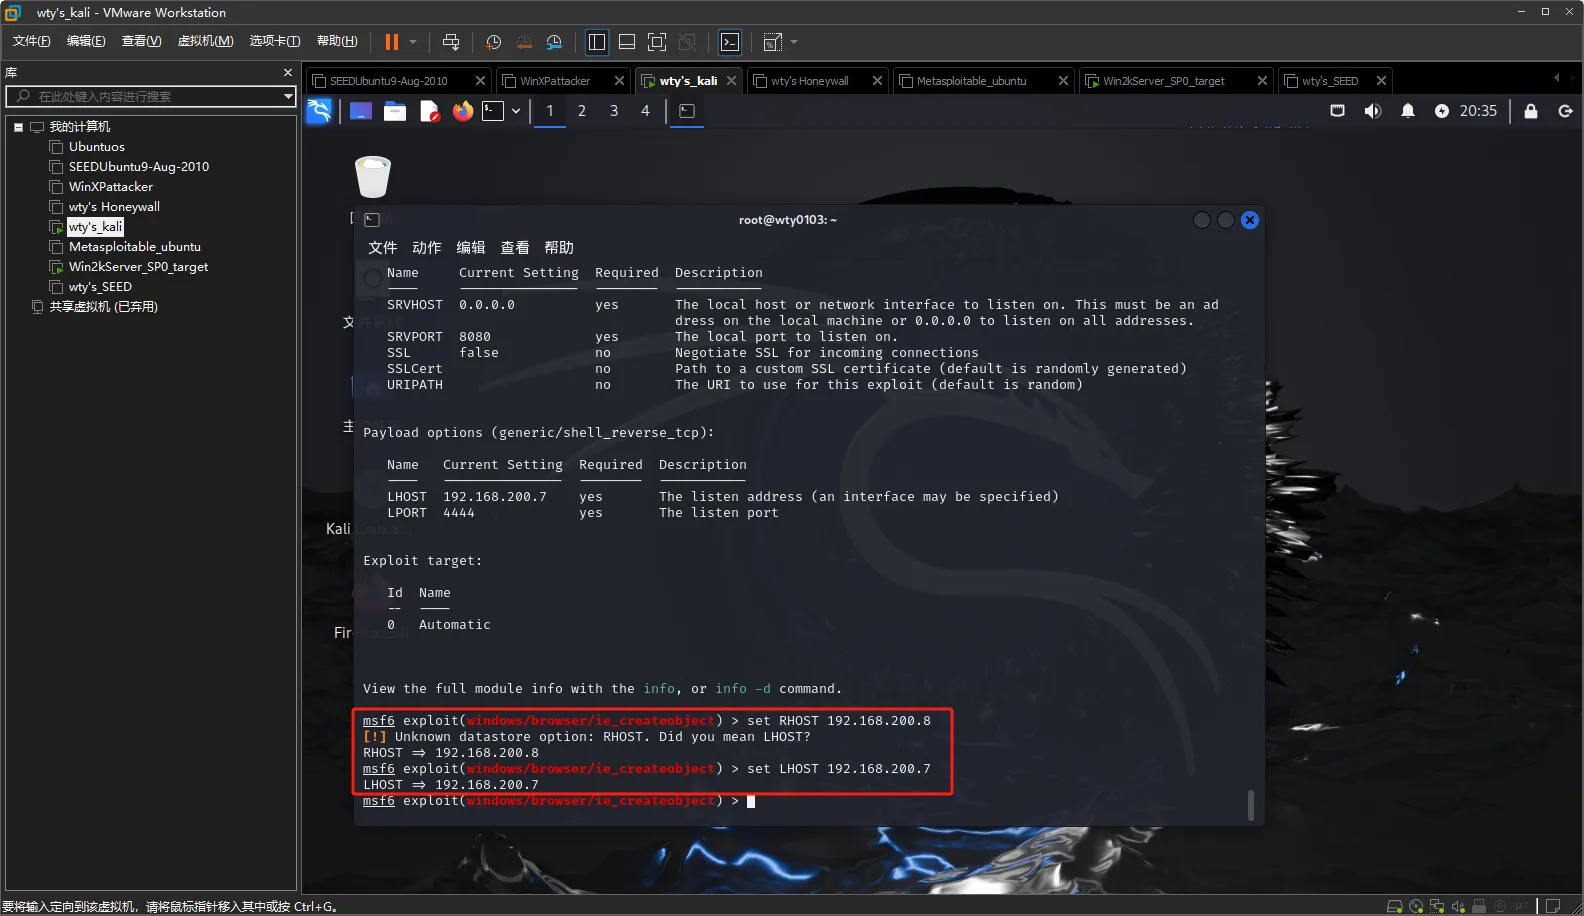Viewport: 1584px width, 916px height.
Task: Take a snapshot of this virtual machine
Action: (x=493, y=42)
